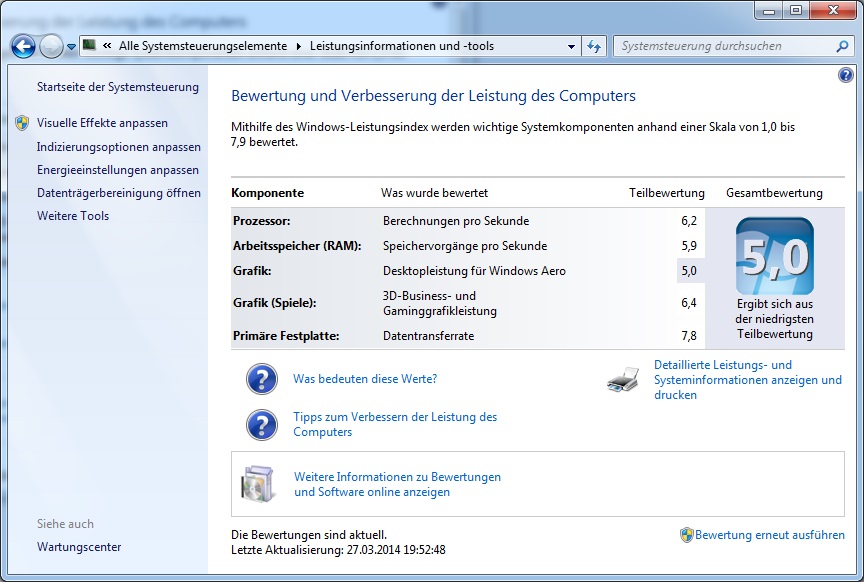Open Help via the blue question mark icon

(846, 75)
